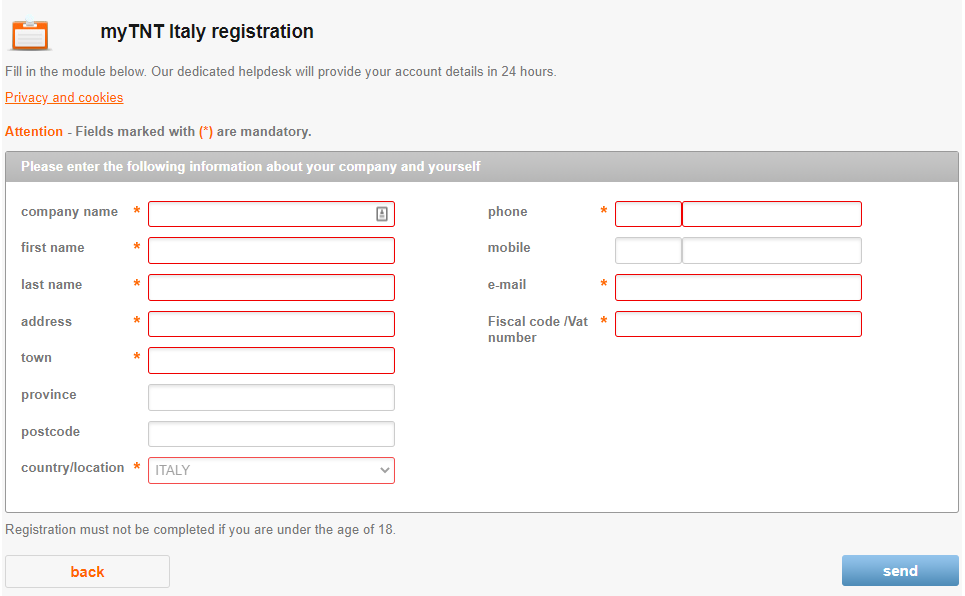Click the province input box
This screenshot has height=596, width=965.
pos(271,397)
